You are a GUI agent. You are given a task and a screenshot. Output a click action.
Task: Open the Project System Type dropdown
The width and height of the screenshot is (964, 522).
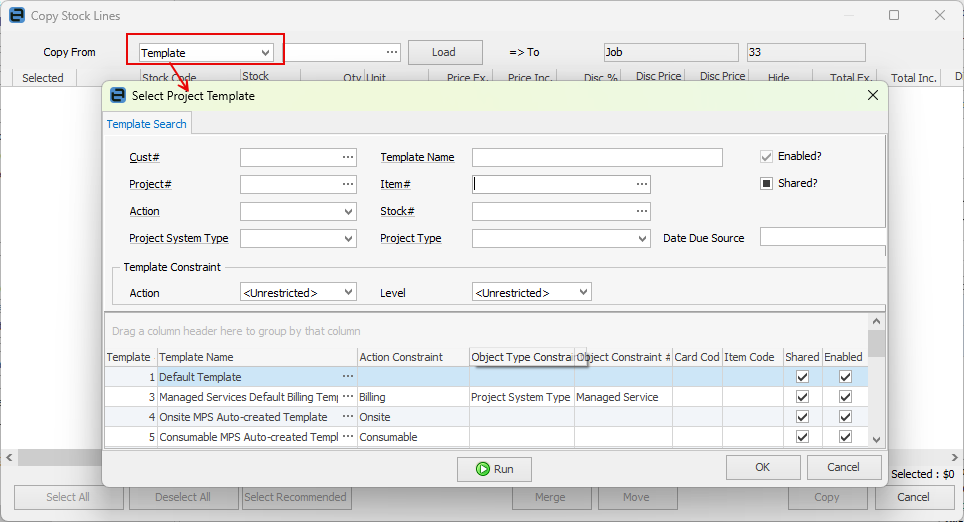coord(348,239)
